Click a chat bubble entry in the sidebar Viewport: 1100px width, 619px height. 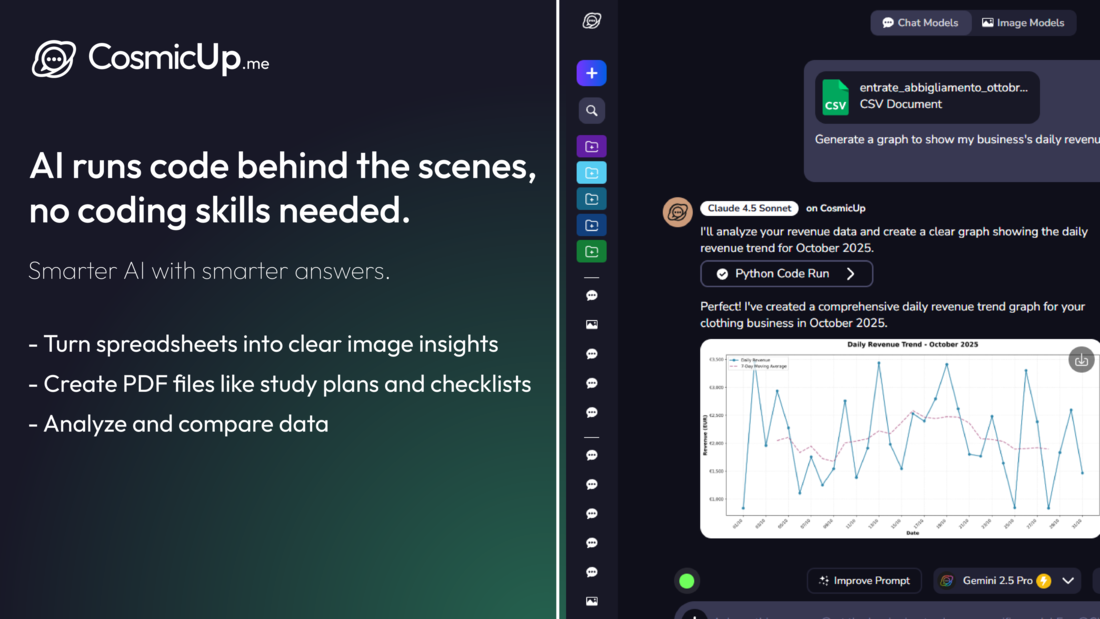click(591, 294)
